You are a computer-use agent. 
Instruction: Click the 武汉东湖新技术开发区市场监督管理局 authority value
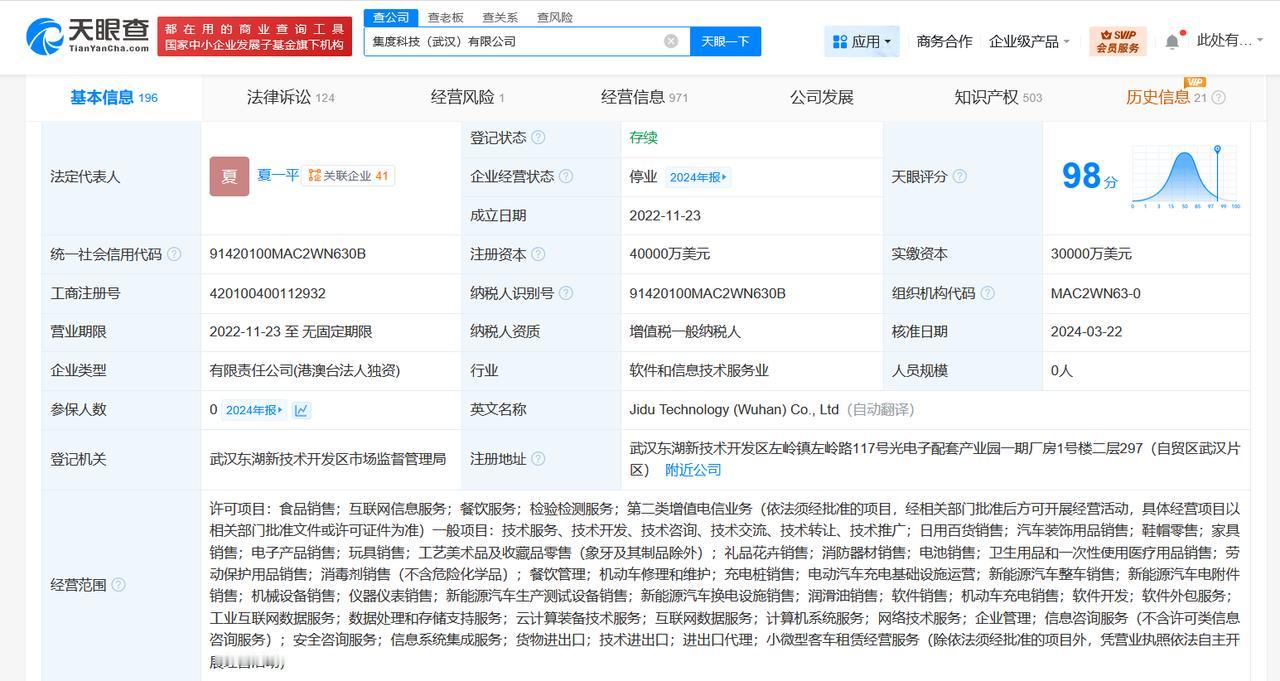pyautogui.click(x=328, y=459)
